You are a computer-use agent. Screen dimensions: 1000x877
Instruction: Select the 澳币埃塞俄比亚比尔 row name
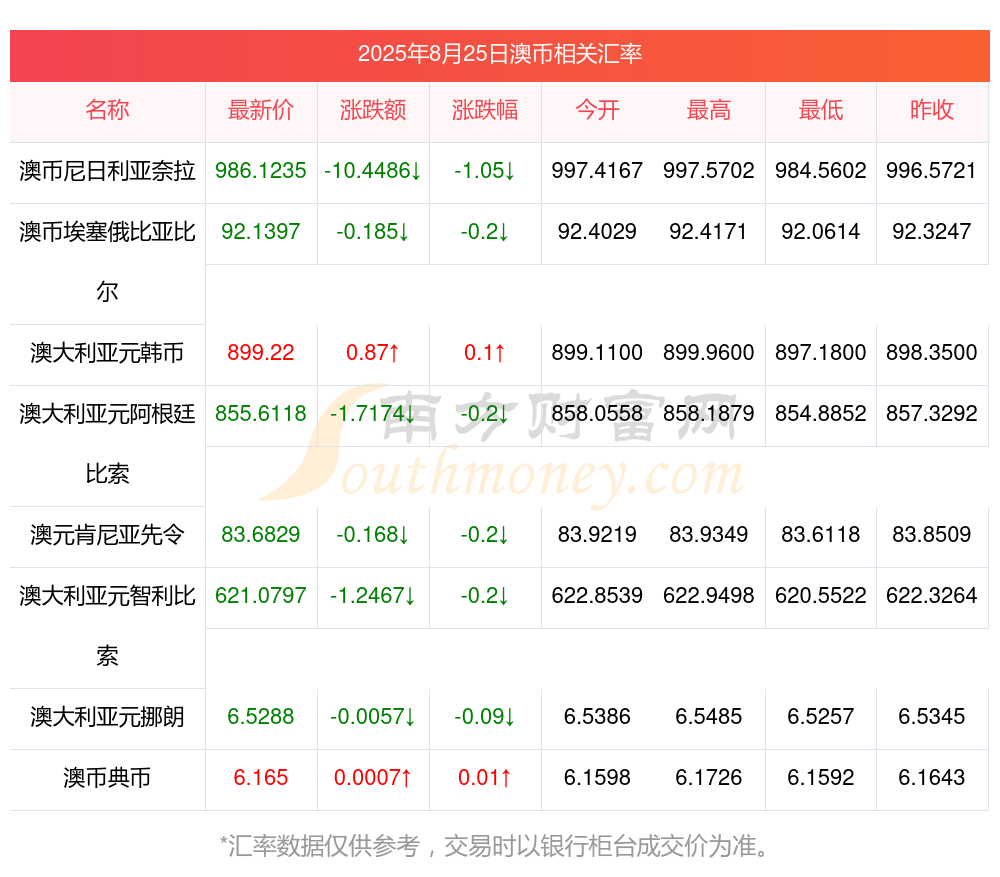pos(107,262)
